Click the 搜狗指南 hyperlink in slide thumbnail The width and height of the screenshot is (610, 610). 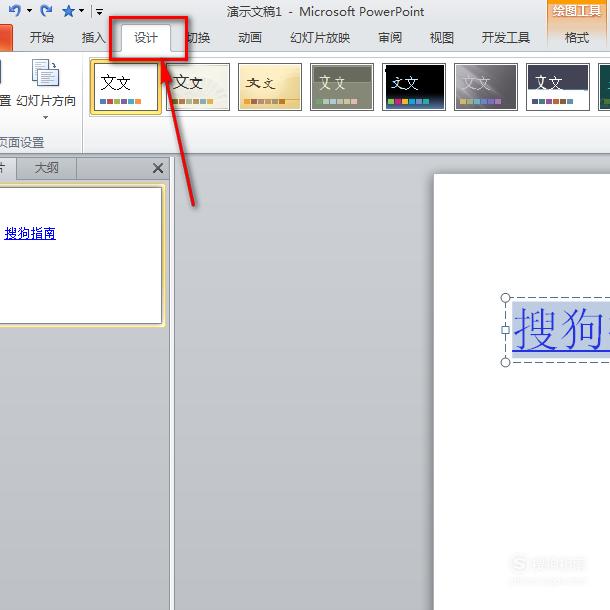pos(30,233)
